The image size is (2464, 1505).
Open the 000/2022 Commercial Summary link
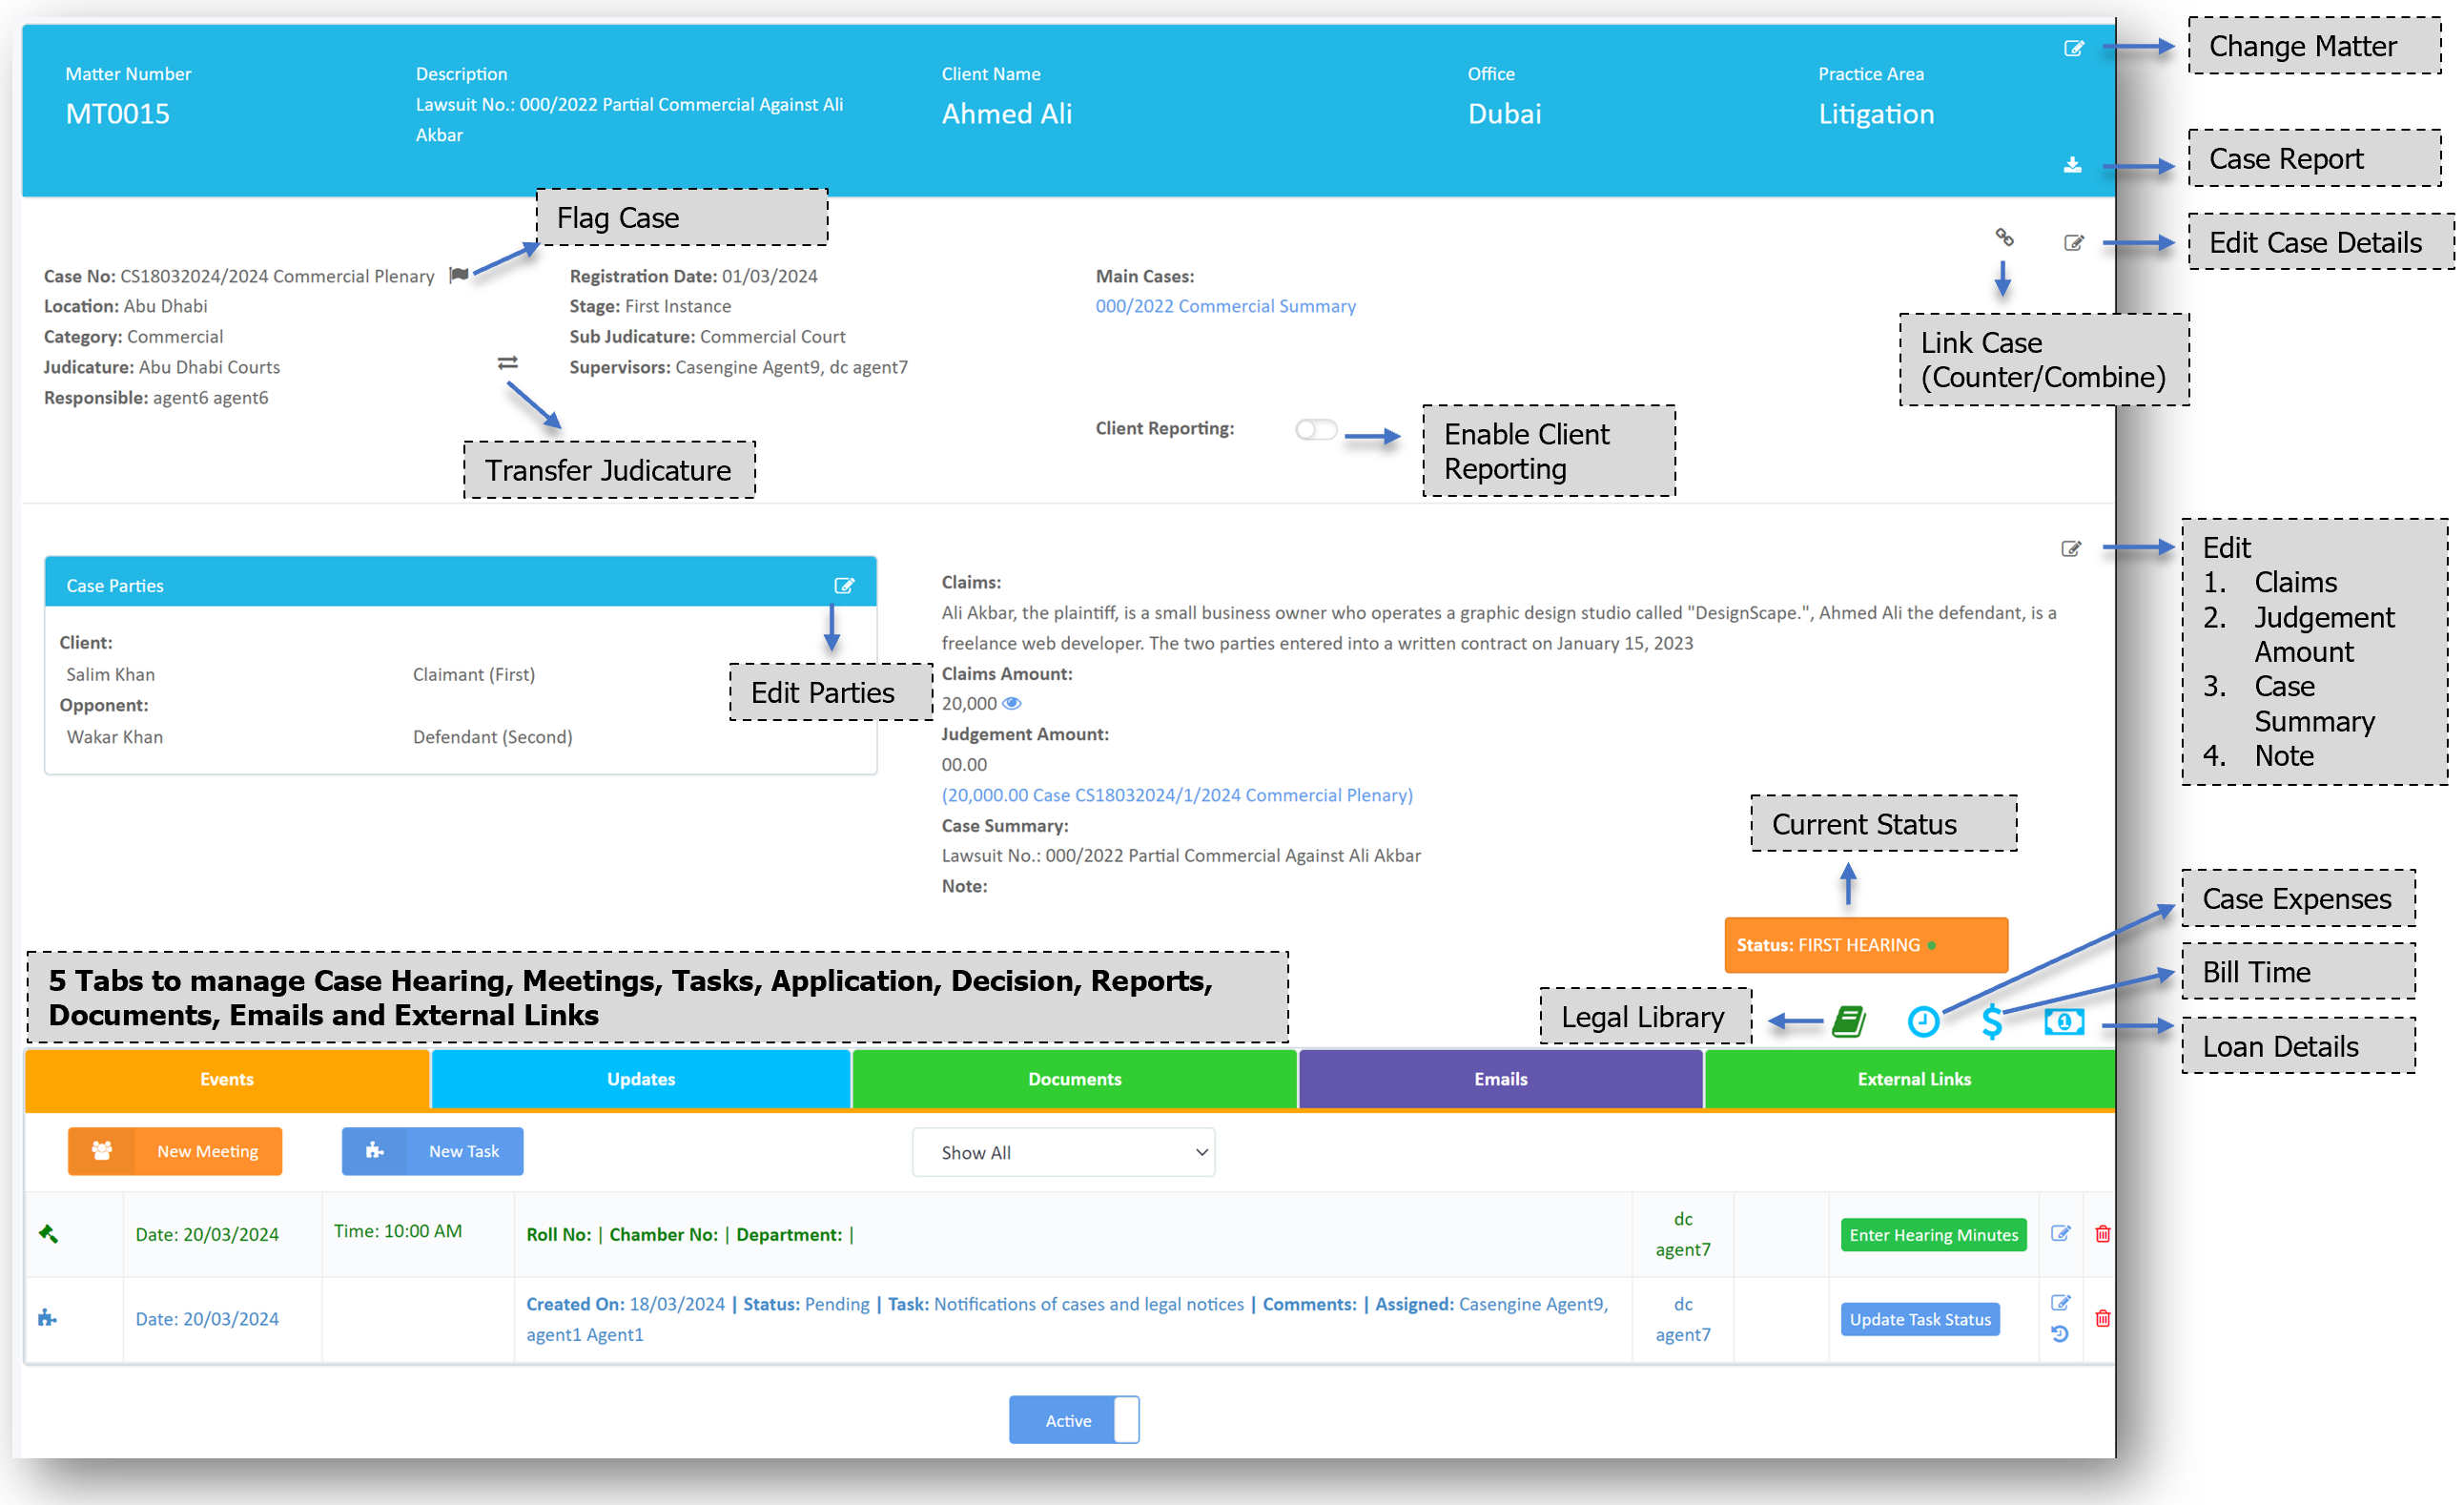1225,306
